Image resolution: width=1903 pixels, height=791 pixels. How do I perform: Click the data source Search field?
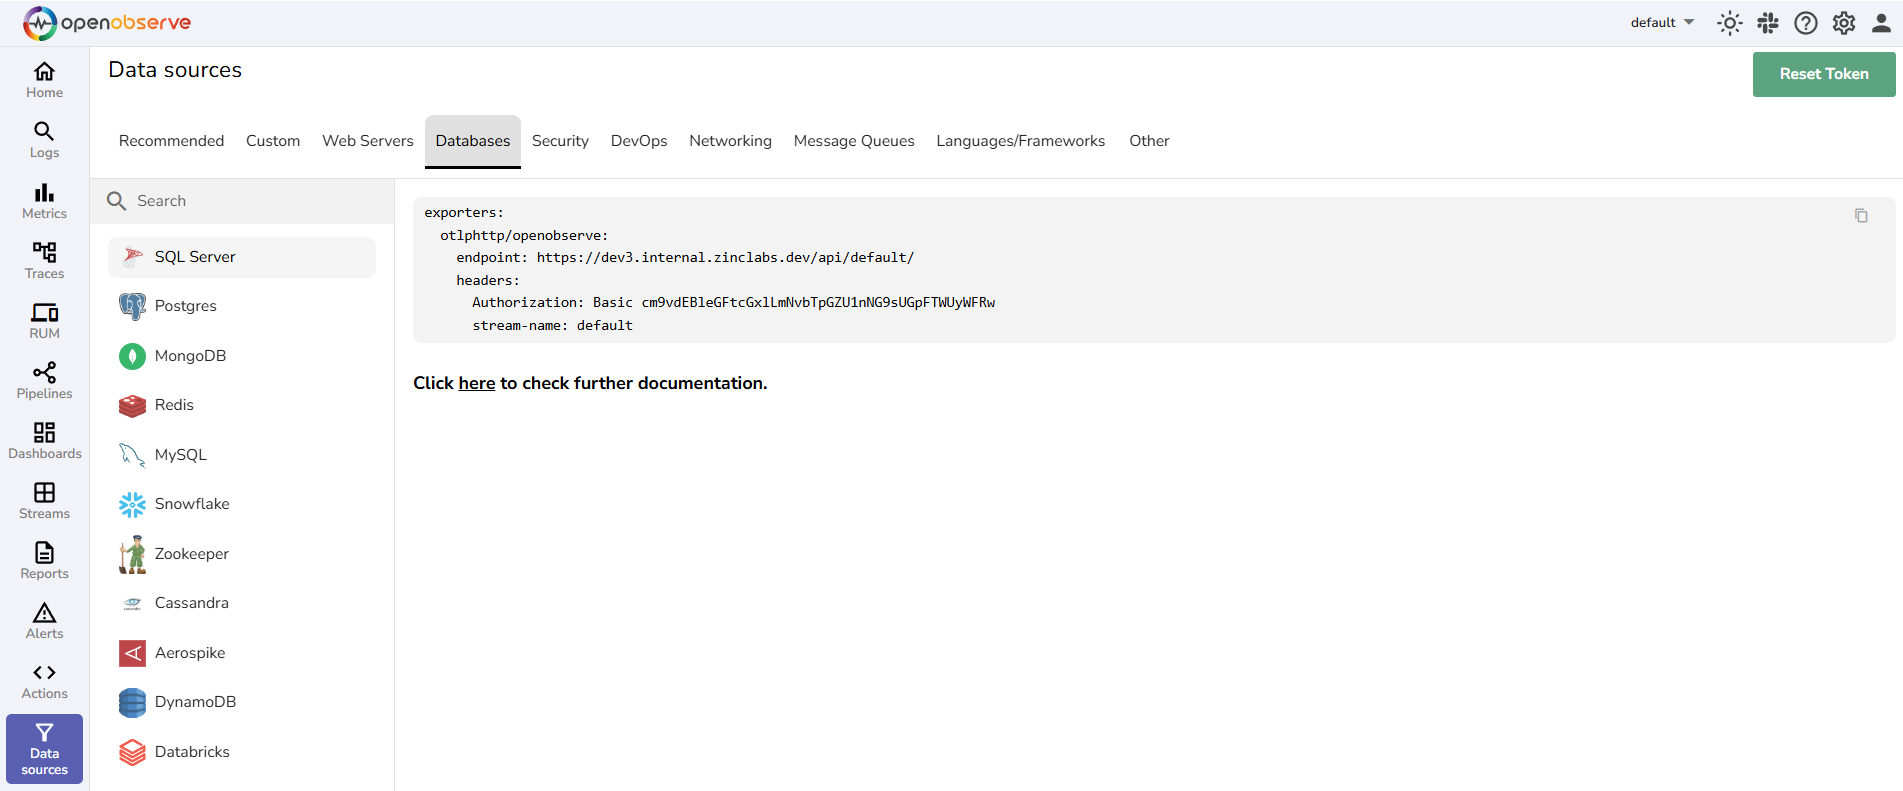point(250,201)
